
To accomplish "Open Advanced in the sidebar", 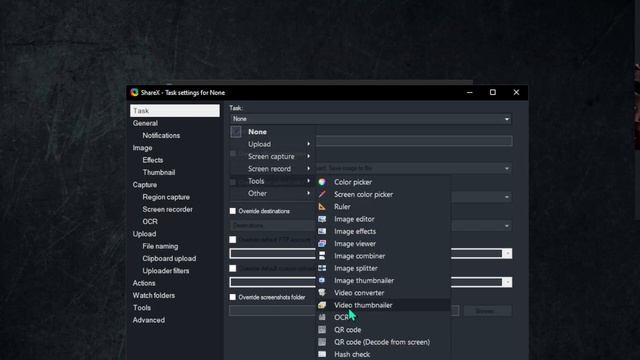I will (x=149, y=320).
